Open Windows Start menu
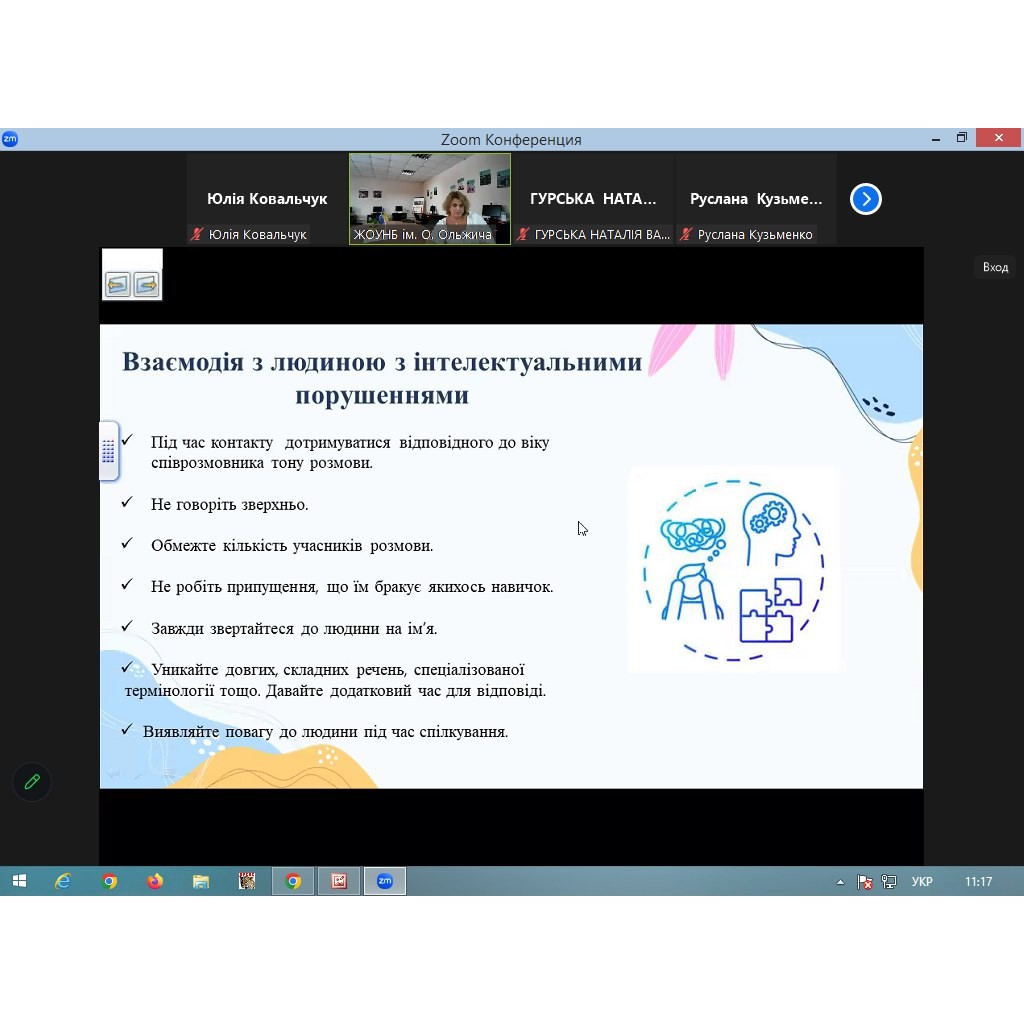 [x=19, y=881]
